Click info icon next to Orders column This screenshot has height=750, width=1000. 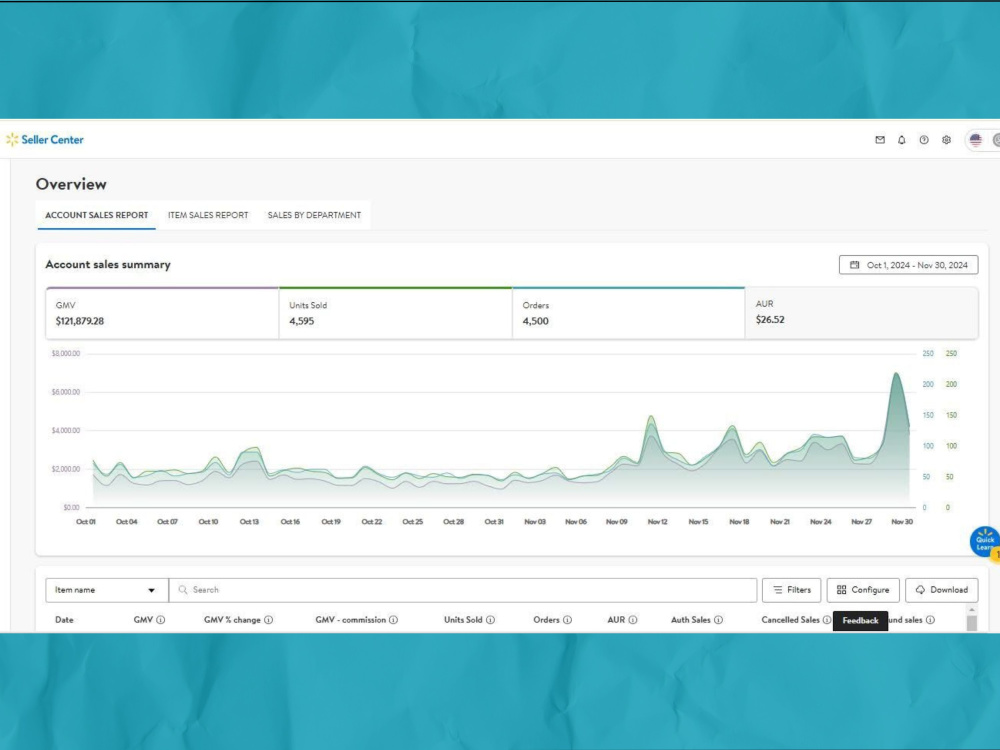click(x=568, y=620)
